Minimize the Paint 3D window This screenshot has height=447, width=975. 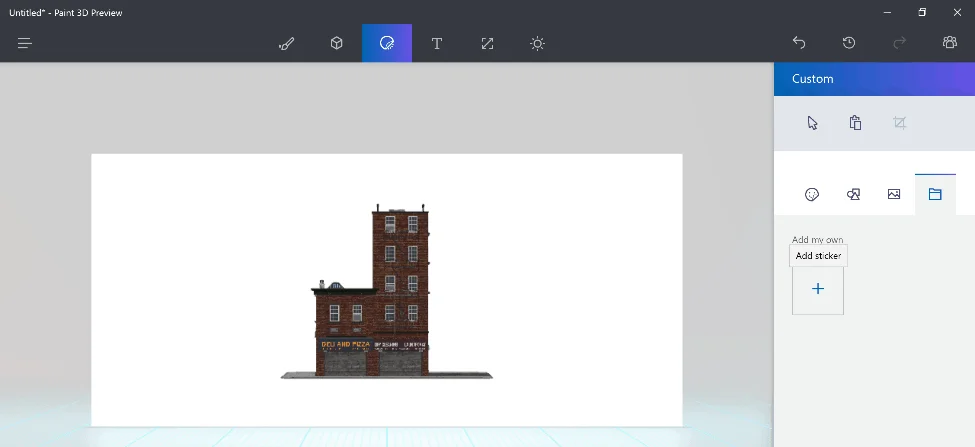click(887, 12)
